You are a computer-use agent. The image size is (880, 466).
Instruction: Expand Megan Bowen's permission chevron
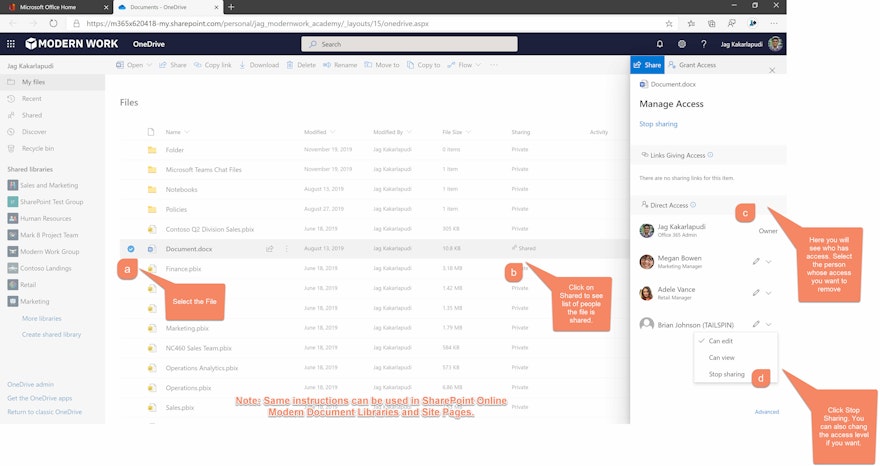pos(768,262)
